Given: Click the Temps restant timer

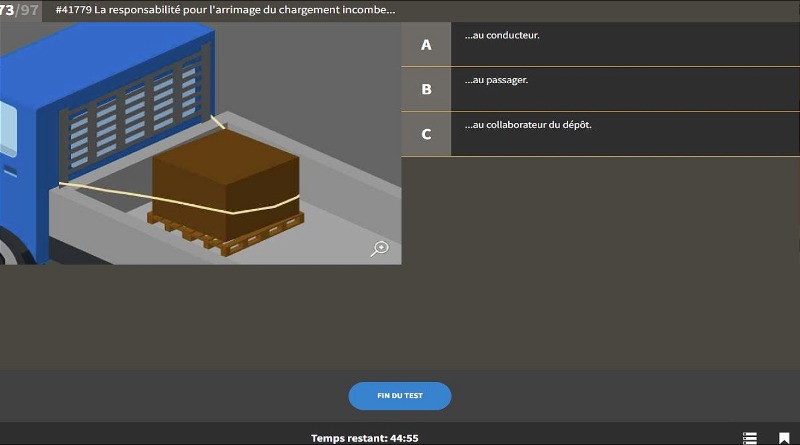Looking at the screenshot, I should pyautogui.click(x=364, y=438).
